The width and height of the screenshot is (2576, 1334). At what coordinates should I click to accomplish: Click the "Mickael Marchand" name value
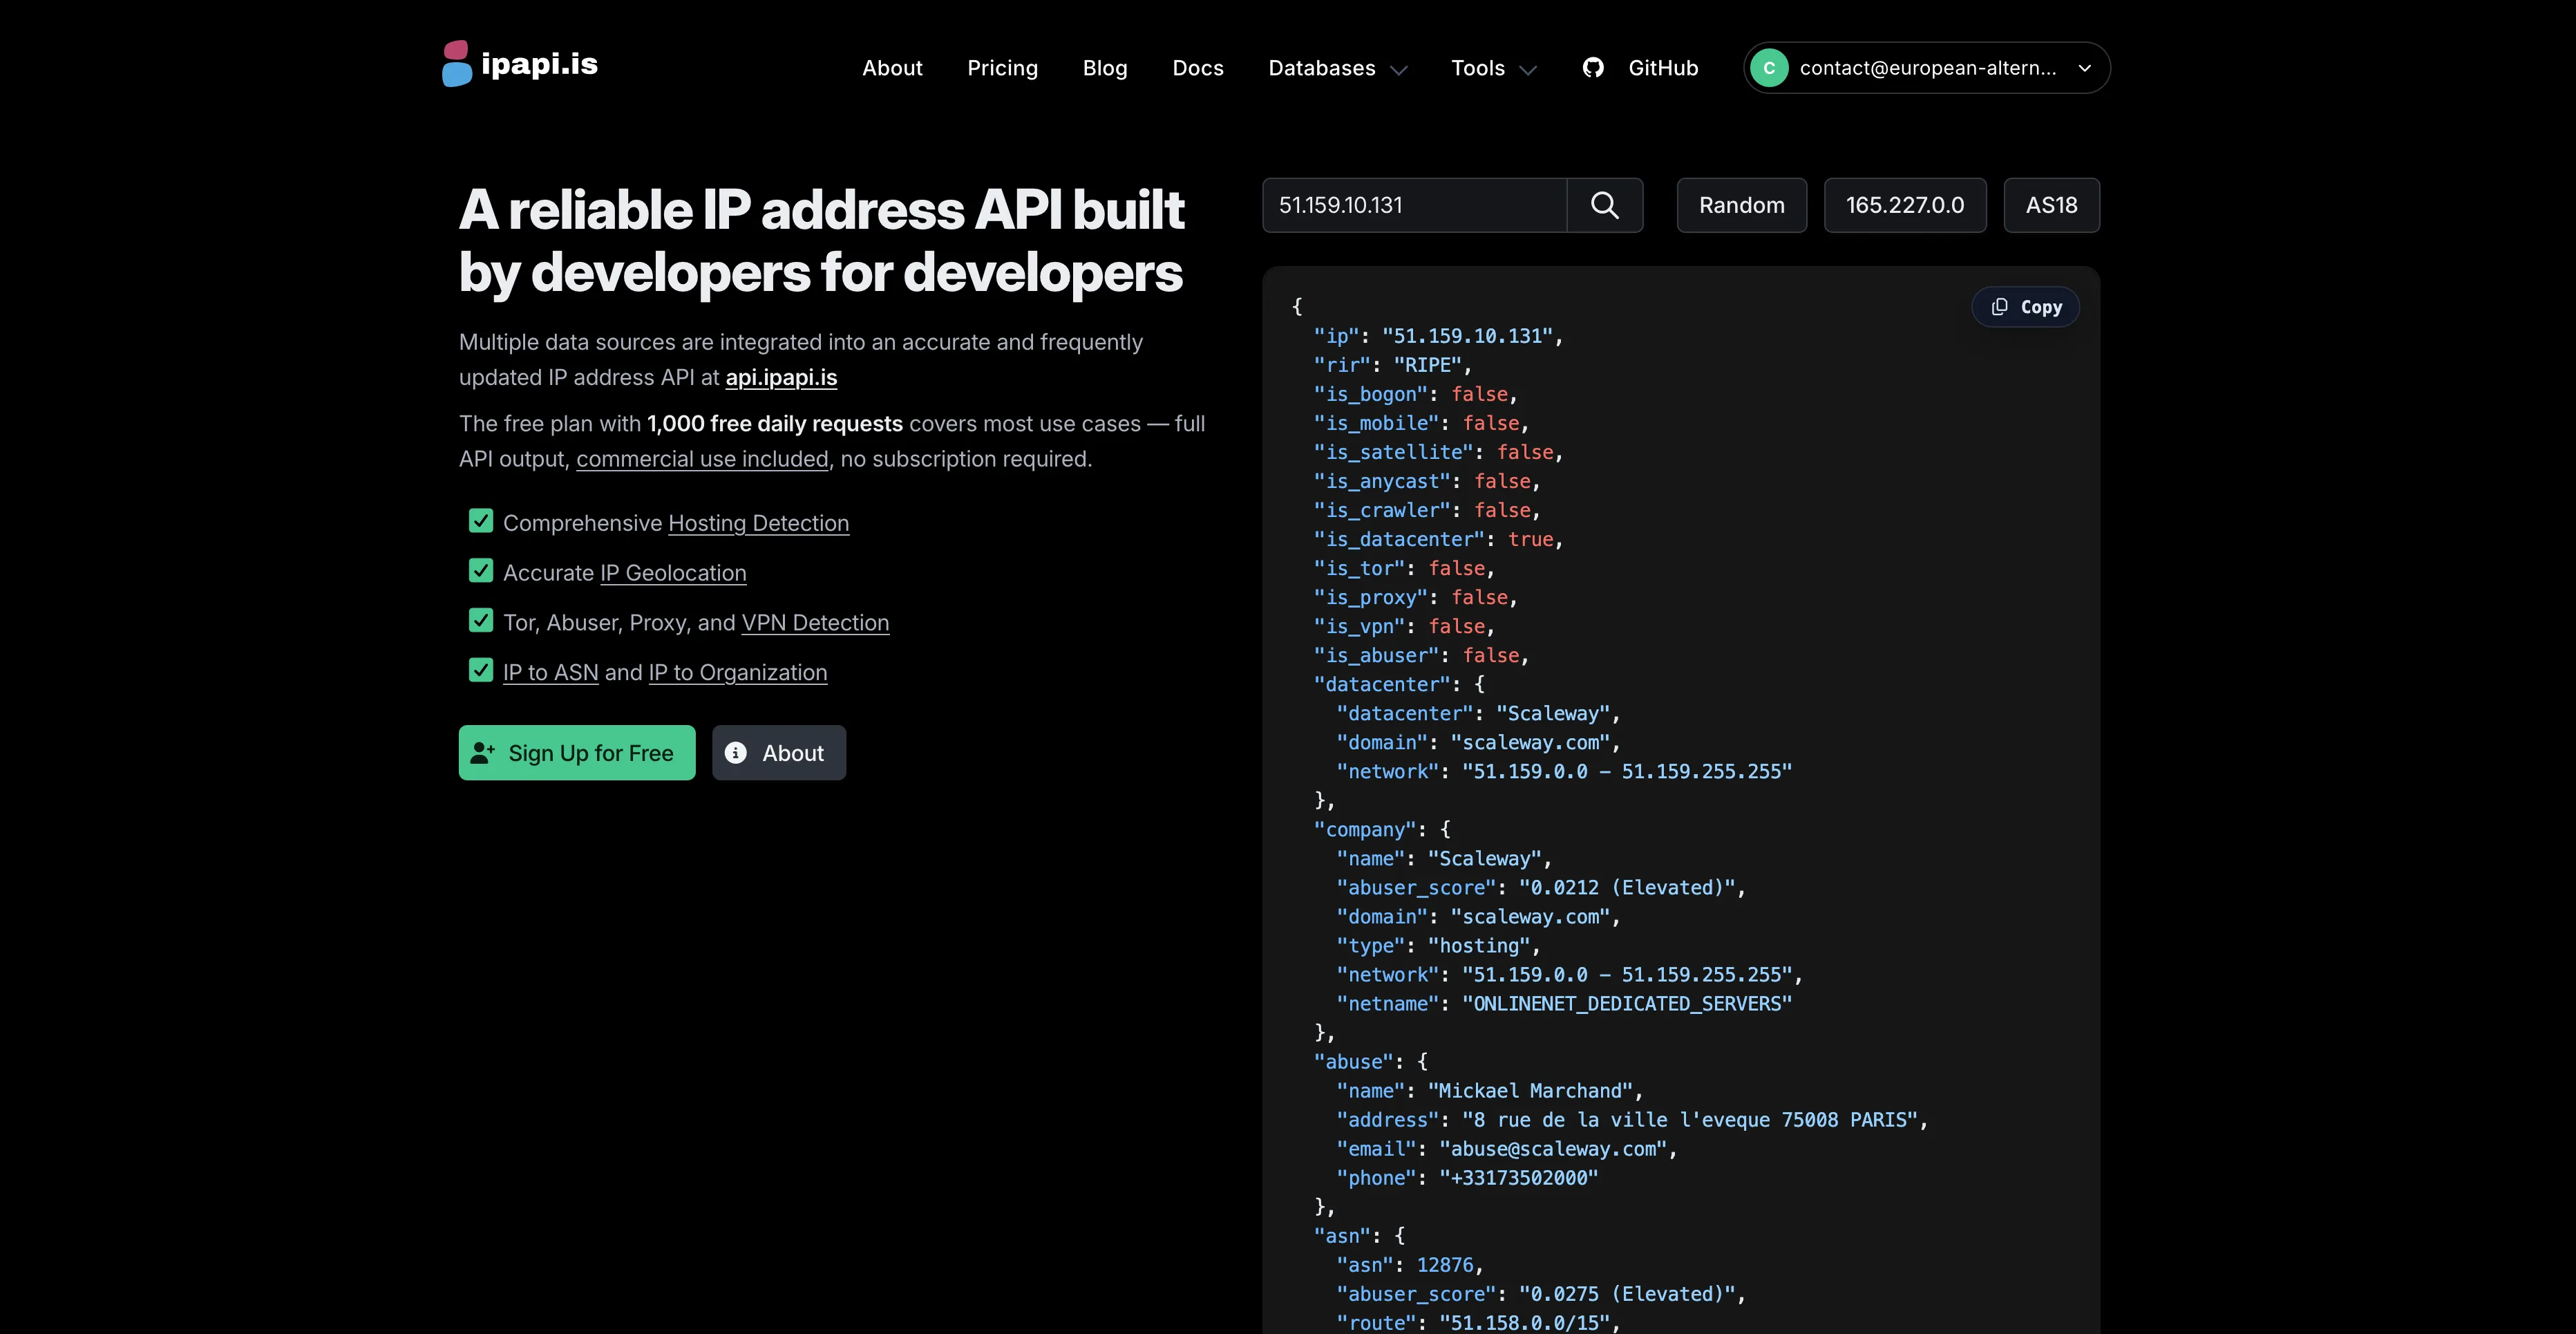click(x=1530, y=1091)
